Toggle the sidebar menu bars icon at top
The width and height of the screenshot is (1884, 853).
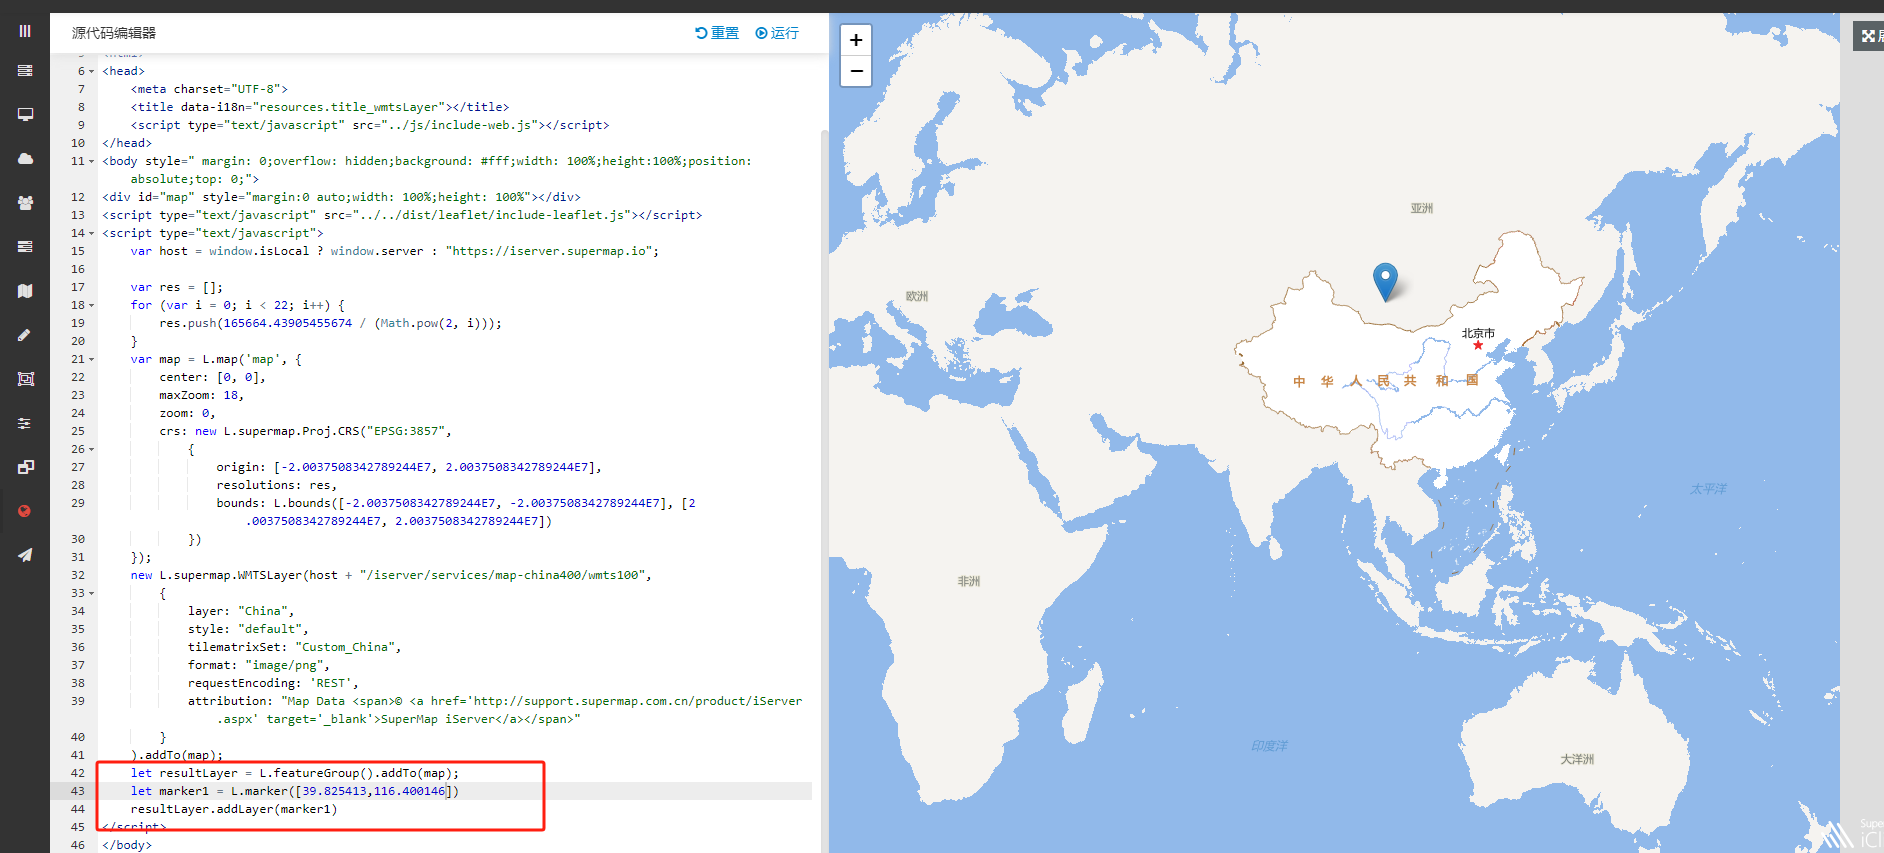(25, 31)
